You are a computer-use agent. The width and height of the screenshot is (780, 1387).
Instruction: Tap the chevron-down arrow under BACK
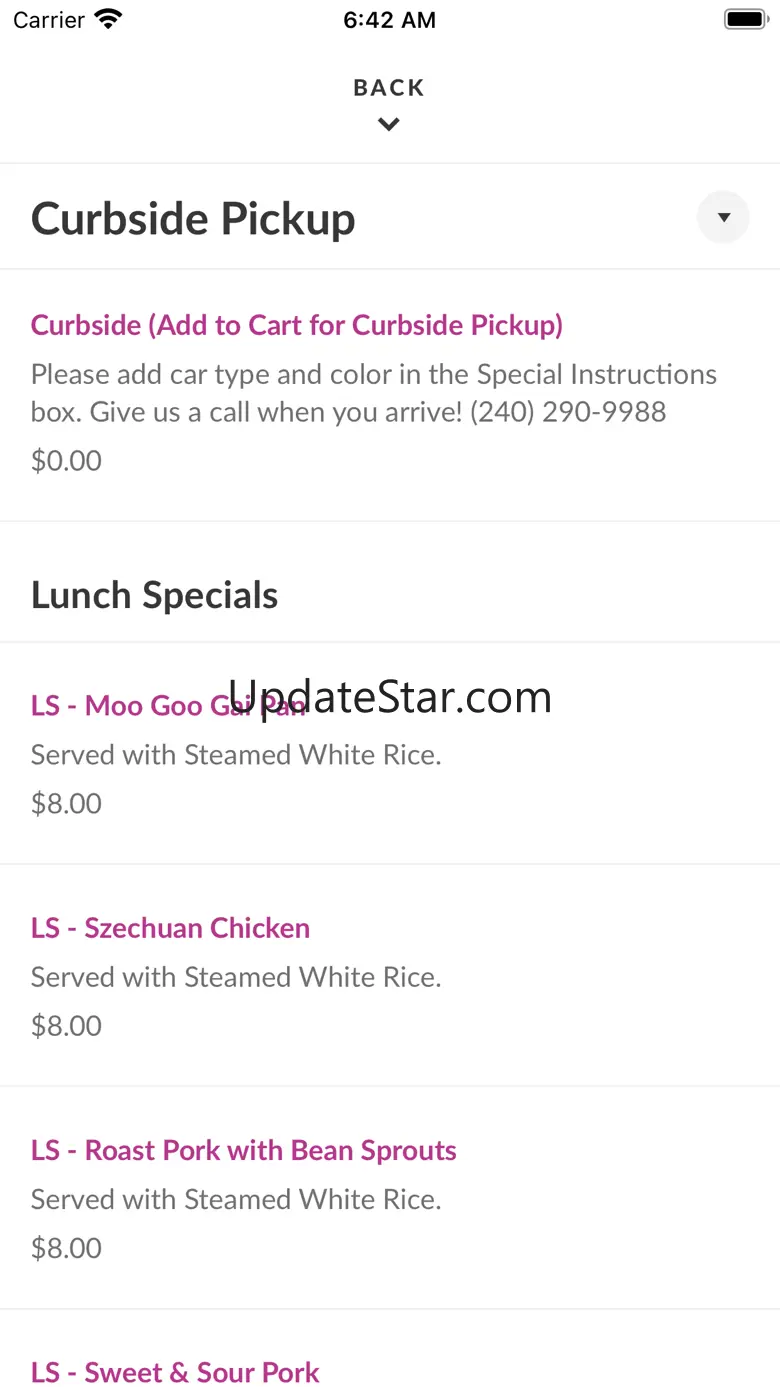[389, 125]
